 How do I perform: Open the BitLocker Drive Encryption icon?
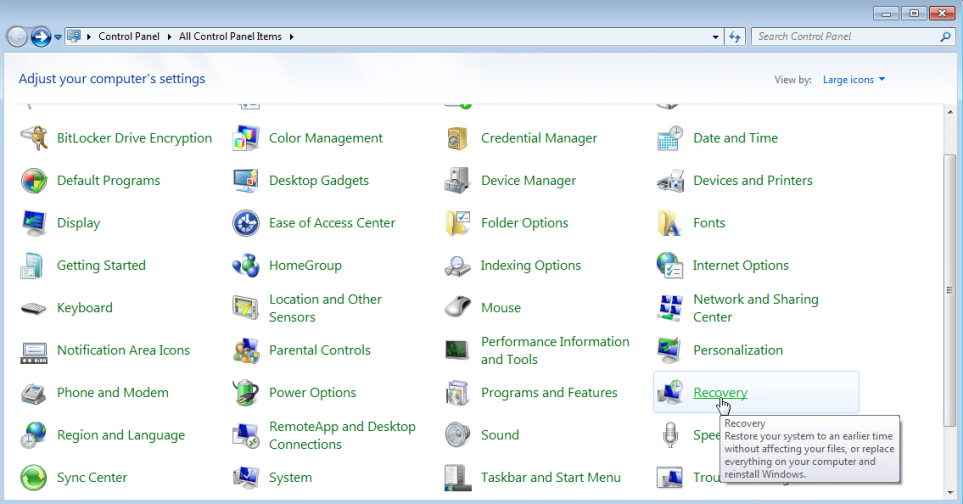34,138
